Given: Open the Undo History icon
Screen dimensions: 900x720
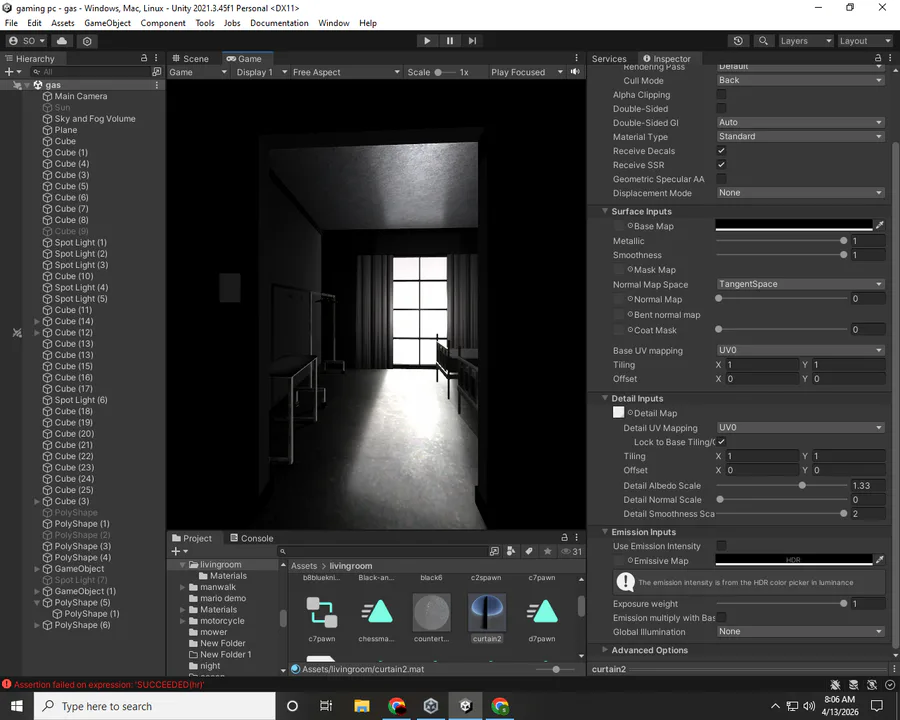Looking at the screenshot, I should [x=738, y=41].
